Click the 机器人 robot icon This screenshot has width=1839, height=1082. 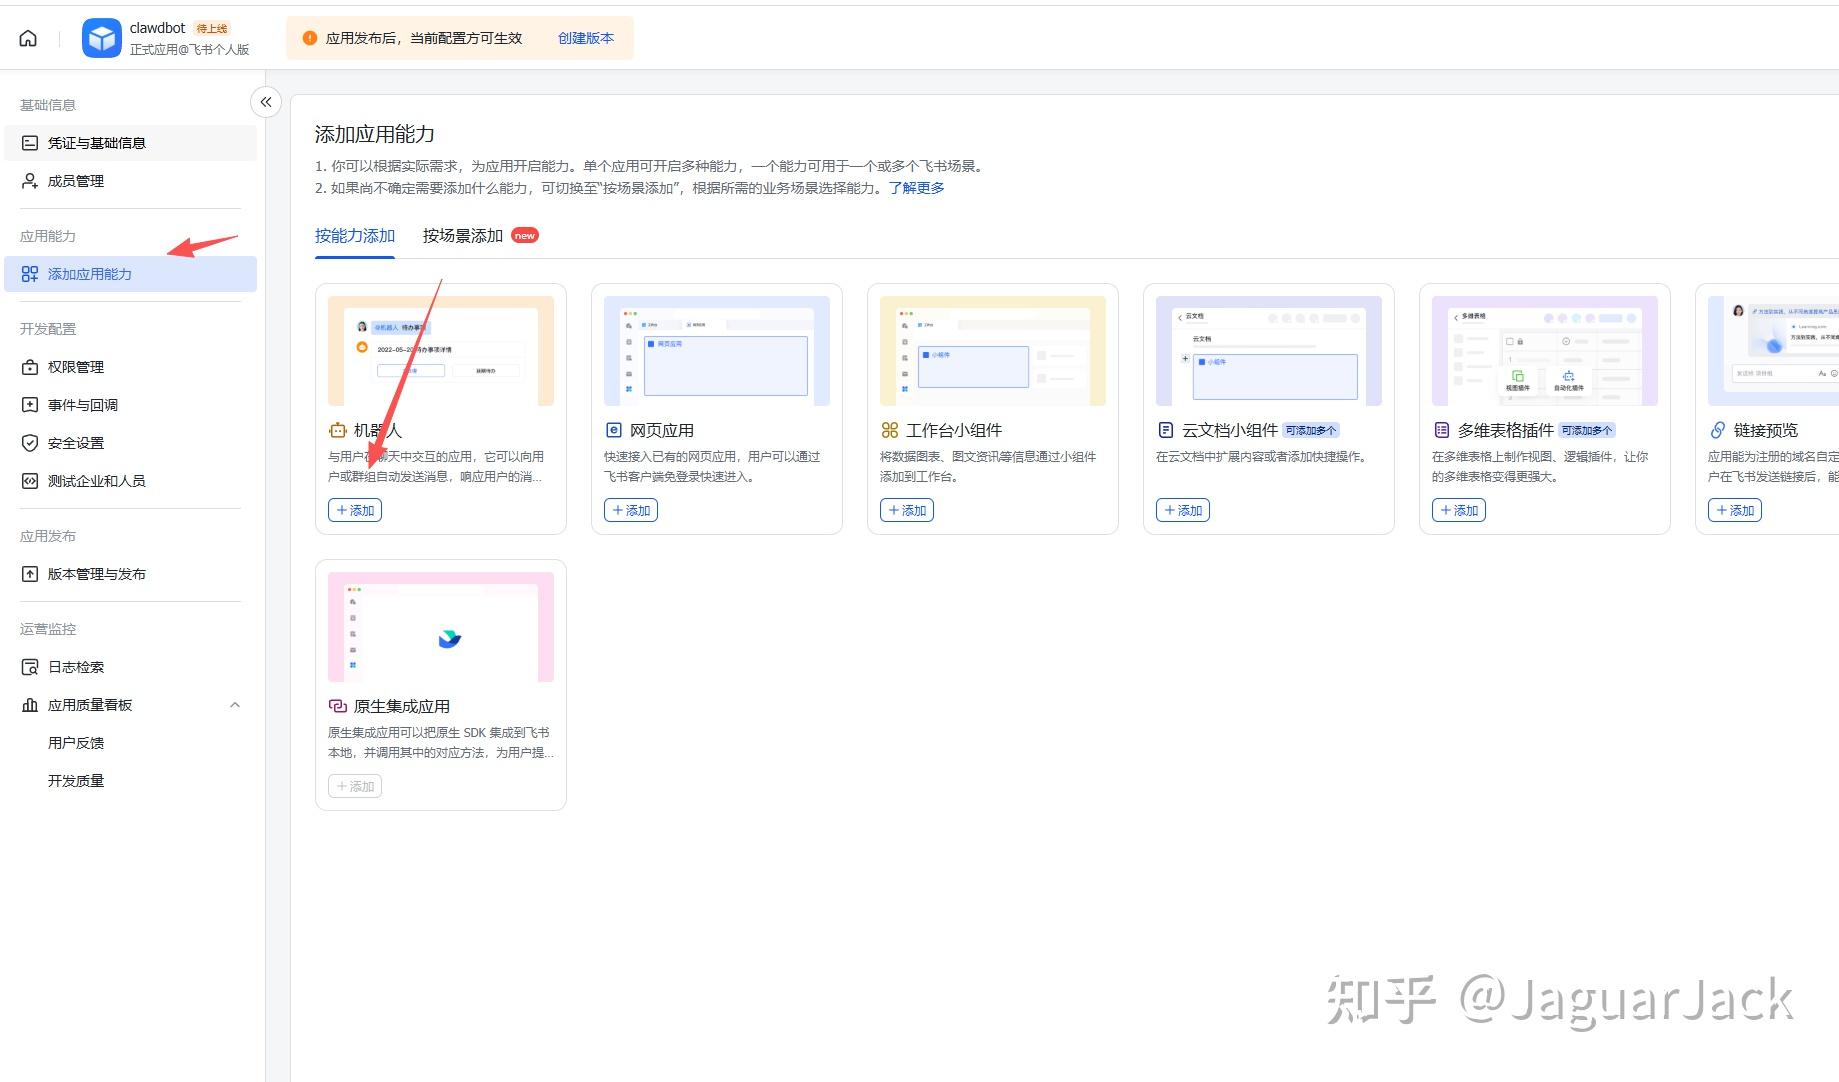[x=337, y=430]
